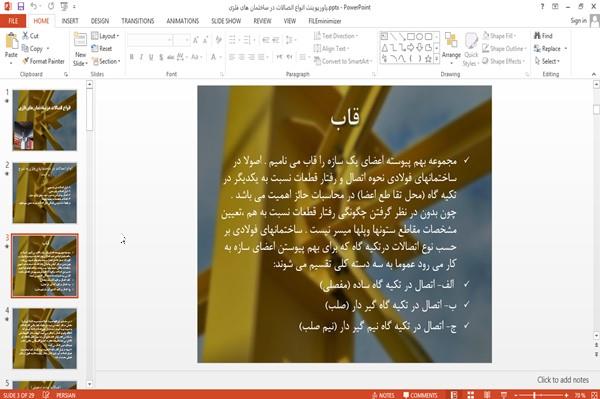Switch to the INSERT tab
600x399 pixels.
coord(70,21)
